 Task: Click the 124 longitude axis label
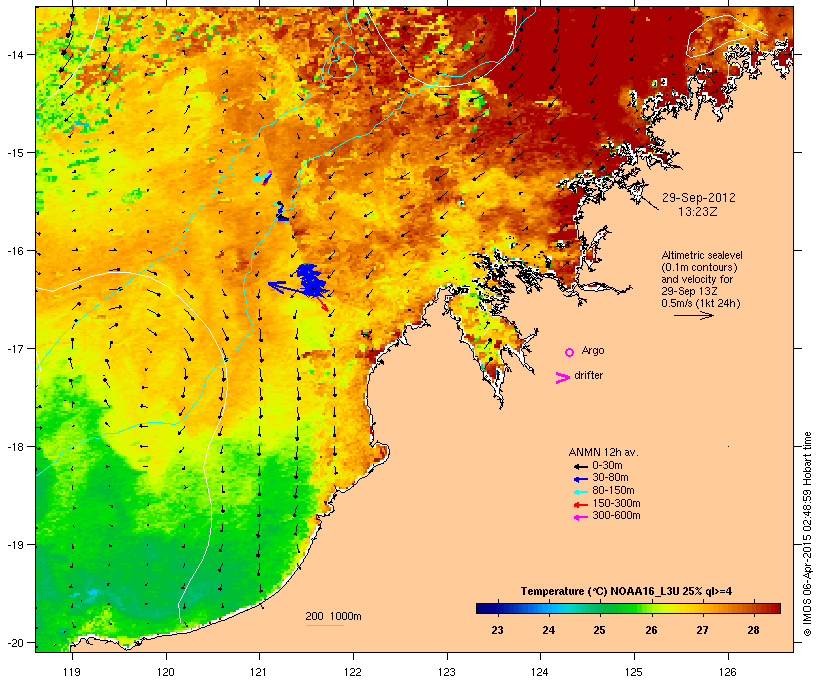pyautogui.click(x=540, y=672)
